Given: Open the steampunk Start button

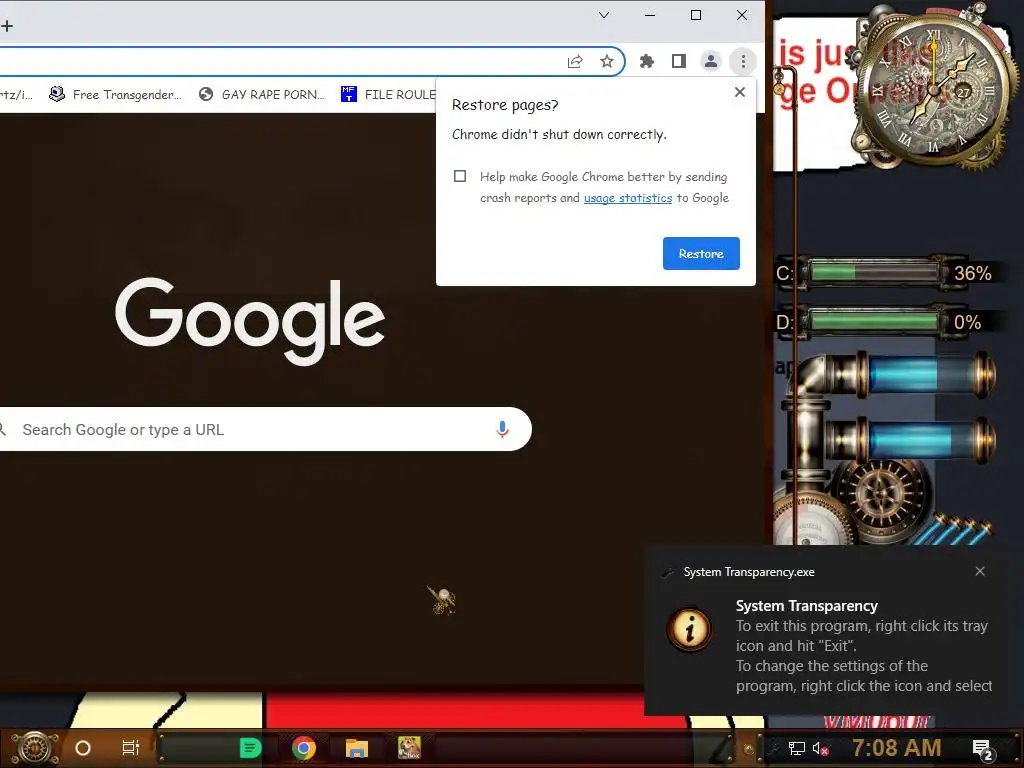Looking at the screenshot, I should tap(35, 748).
